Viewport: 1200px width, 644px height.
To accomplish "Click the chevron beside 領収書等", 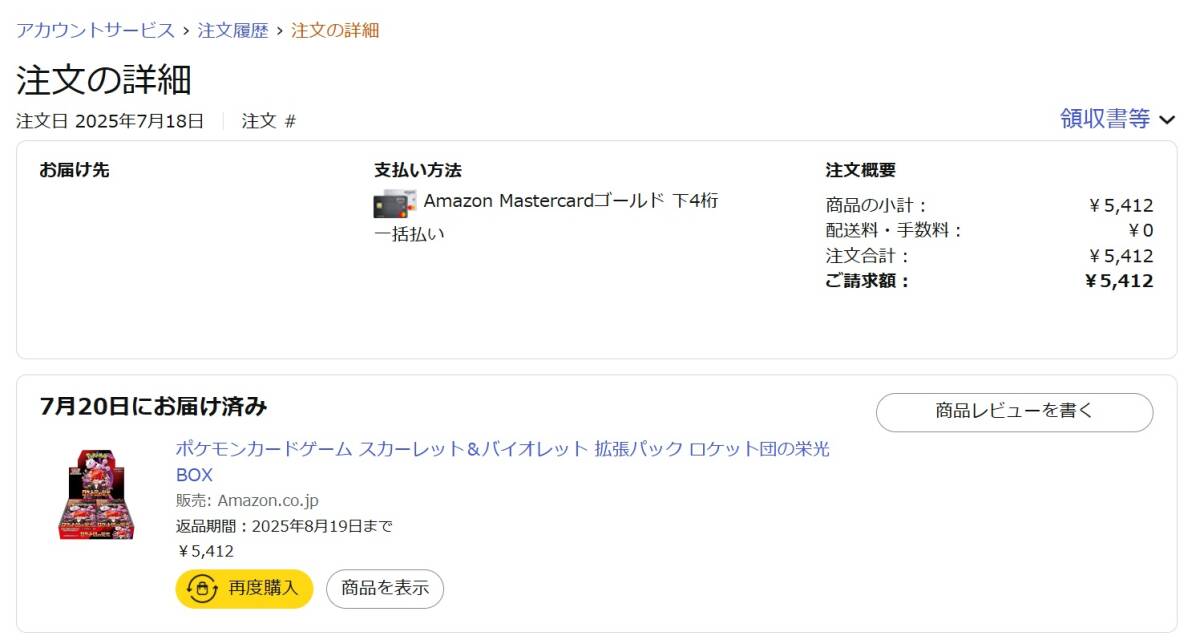I will 1167,120.
